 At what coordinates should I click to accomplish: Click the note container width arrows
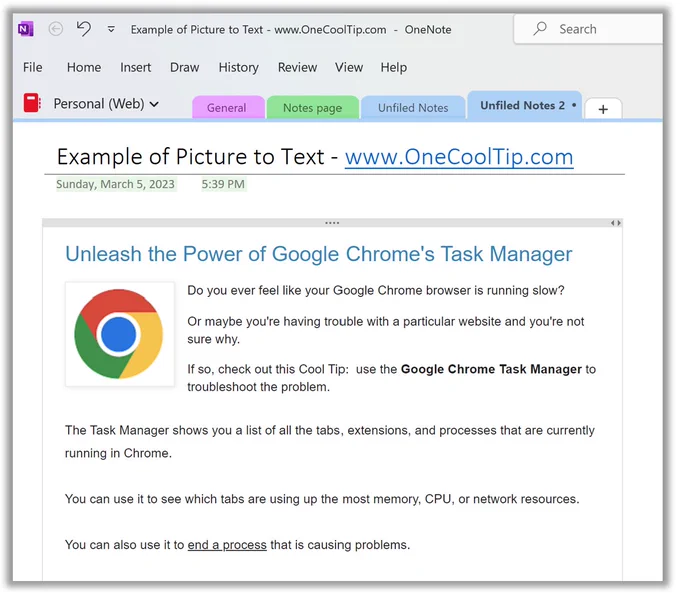coord(616,223)
